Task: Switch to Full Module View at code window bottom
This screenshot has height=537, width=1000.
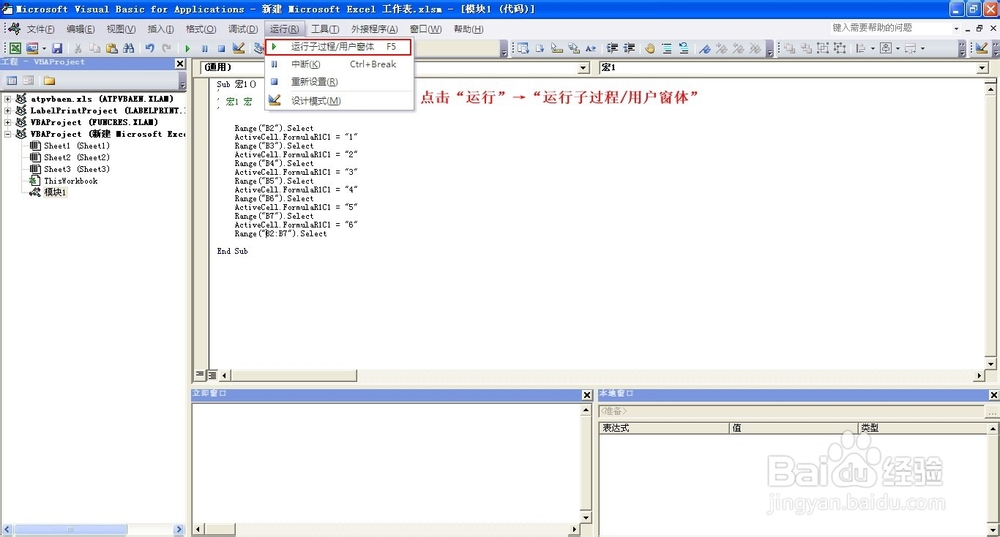Action: click(x=212, y=374)
